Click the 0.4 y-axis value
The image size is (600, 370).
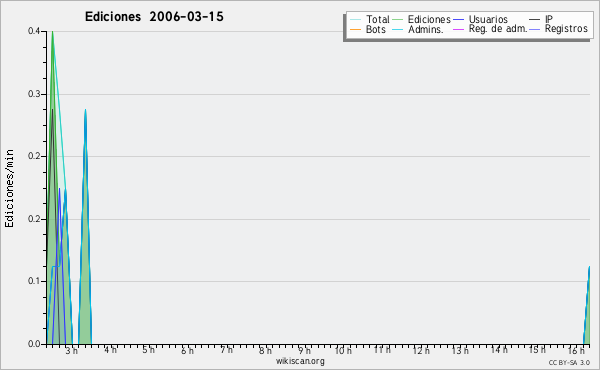pyautogui.click(x=34, y=31)
